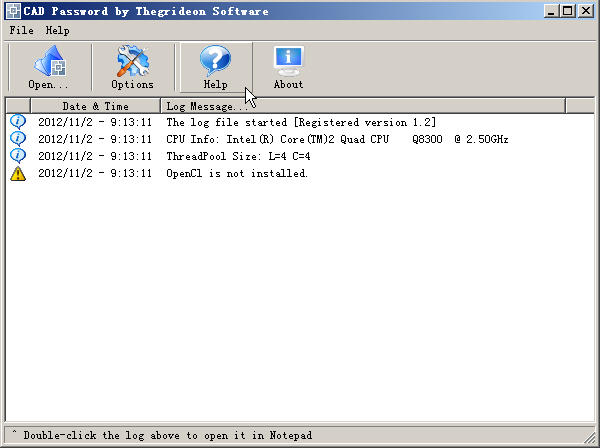This screenshot has height=448, width=601.
Task: Click status bar 'Double-click the log above' hint
Action: point(168,435)
